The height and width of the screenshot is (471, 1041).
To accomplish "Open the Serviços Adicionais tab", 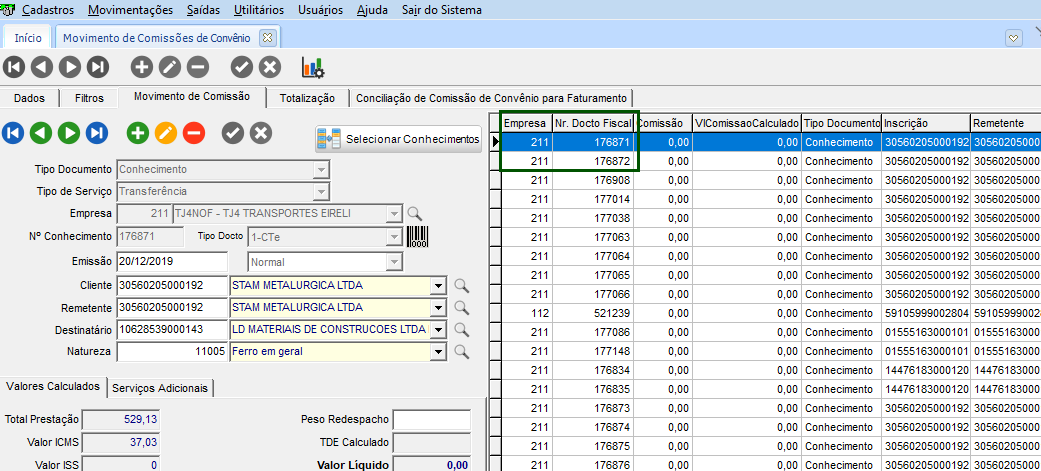I will [x=161, y=387].
